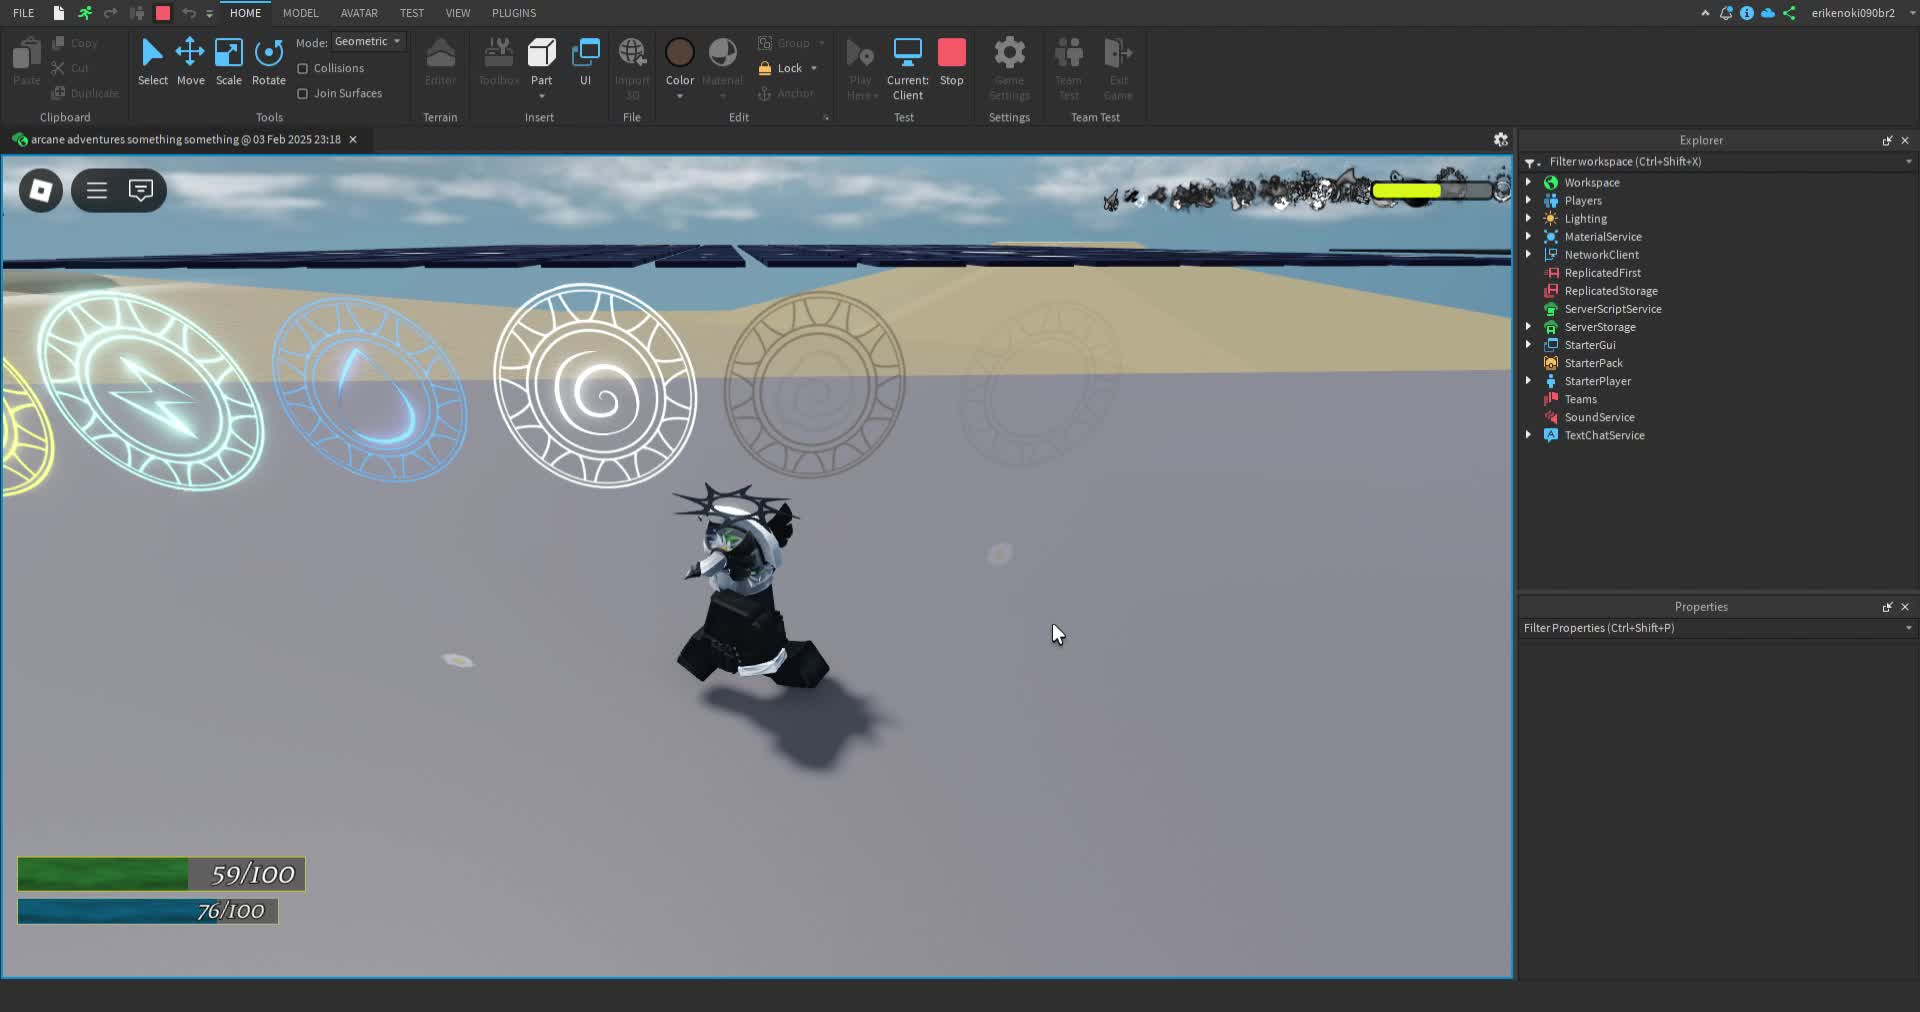Expand the StarterPlayer node
The width and height of the screenshot is (1920, 1012).
click(x=1529, y=380)
